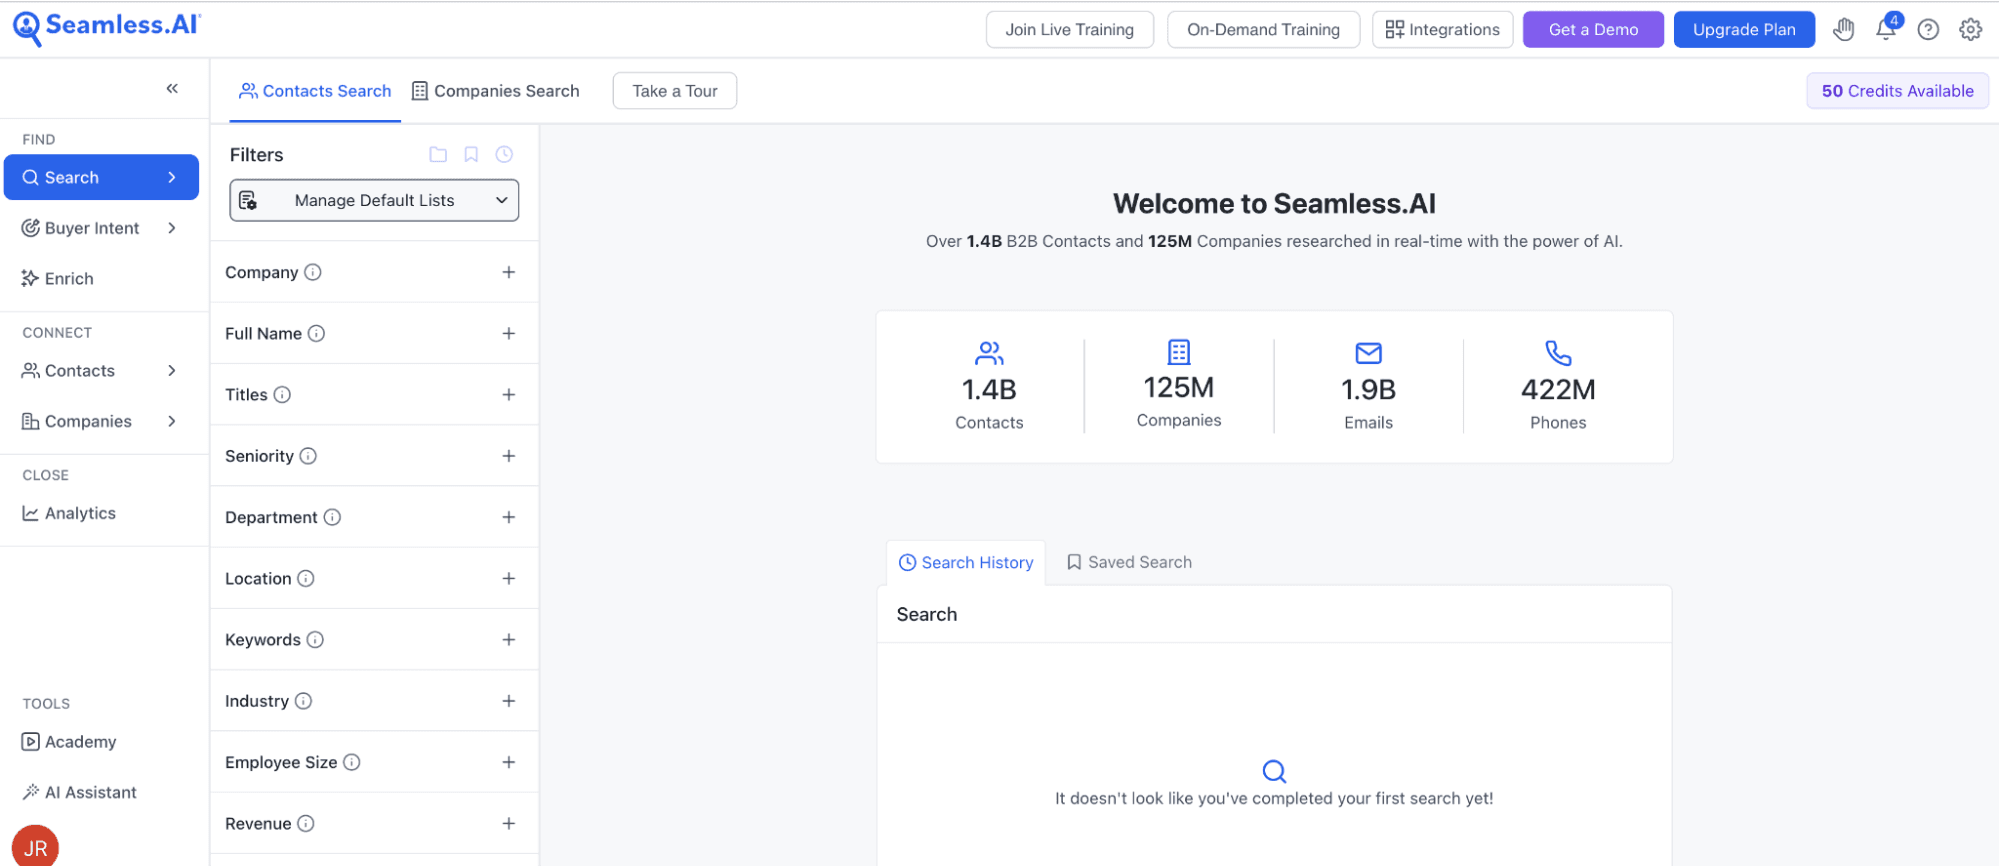Expand the Industry filter with plus
1999x866 pixels.
tap(509, 701)
